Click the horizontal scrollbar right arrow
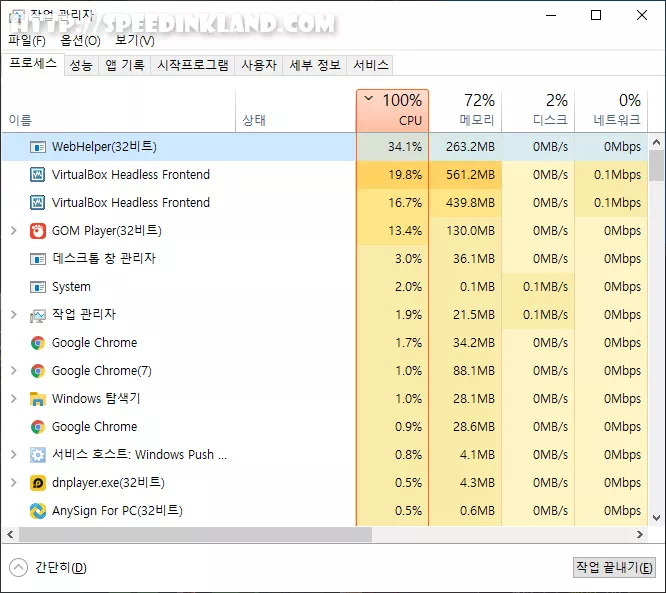The width and height of the screenshot is (666, 593). tap(640, 534)
